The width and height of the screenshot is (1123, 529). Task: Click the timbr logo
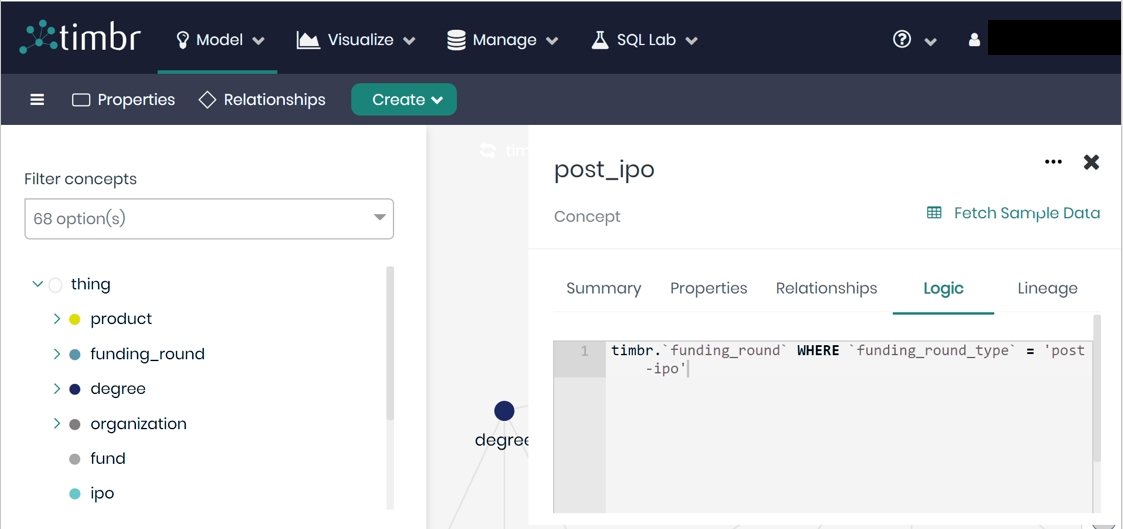pos(79,38)
